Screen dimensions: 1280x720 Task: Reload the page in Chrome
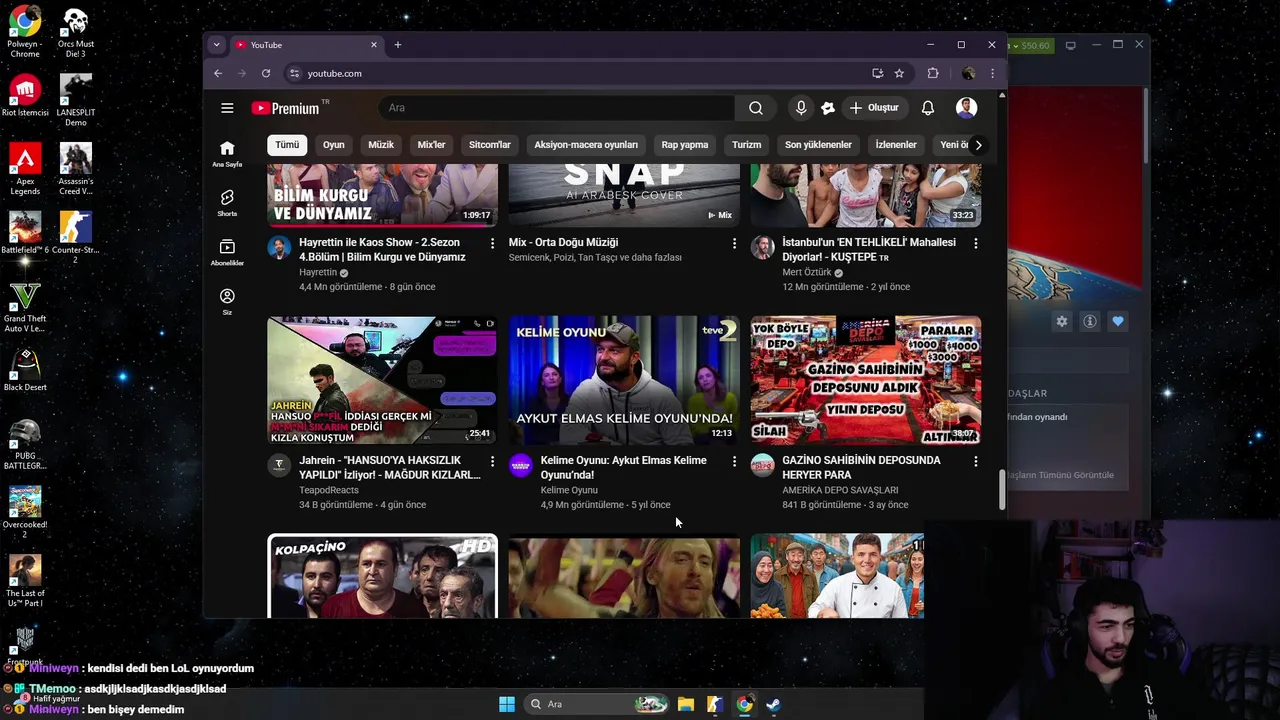coord(266,73)
